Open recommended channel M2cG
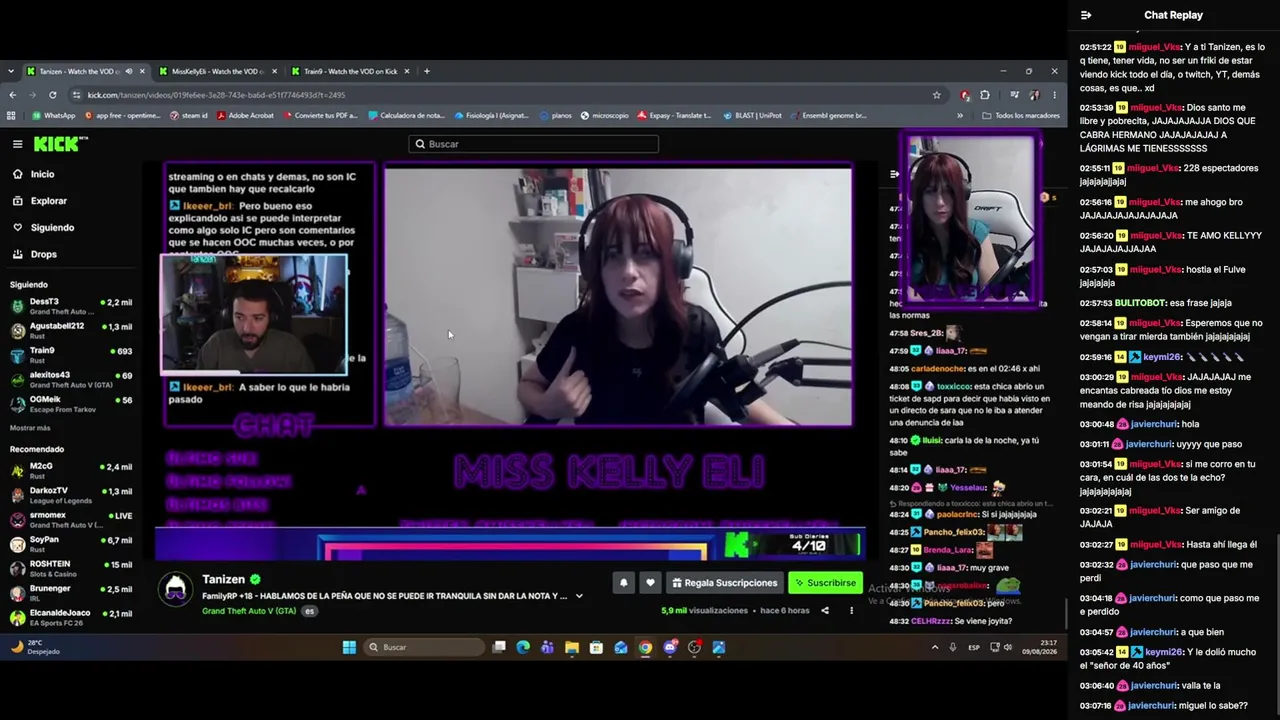Screen dimensions: 1280x720 [70, 471]
